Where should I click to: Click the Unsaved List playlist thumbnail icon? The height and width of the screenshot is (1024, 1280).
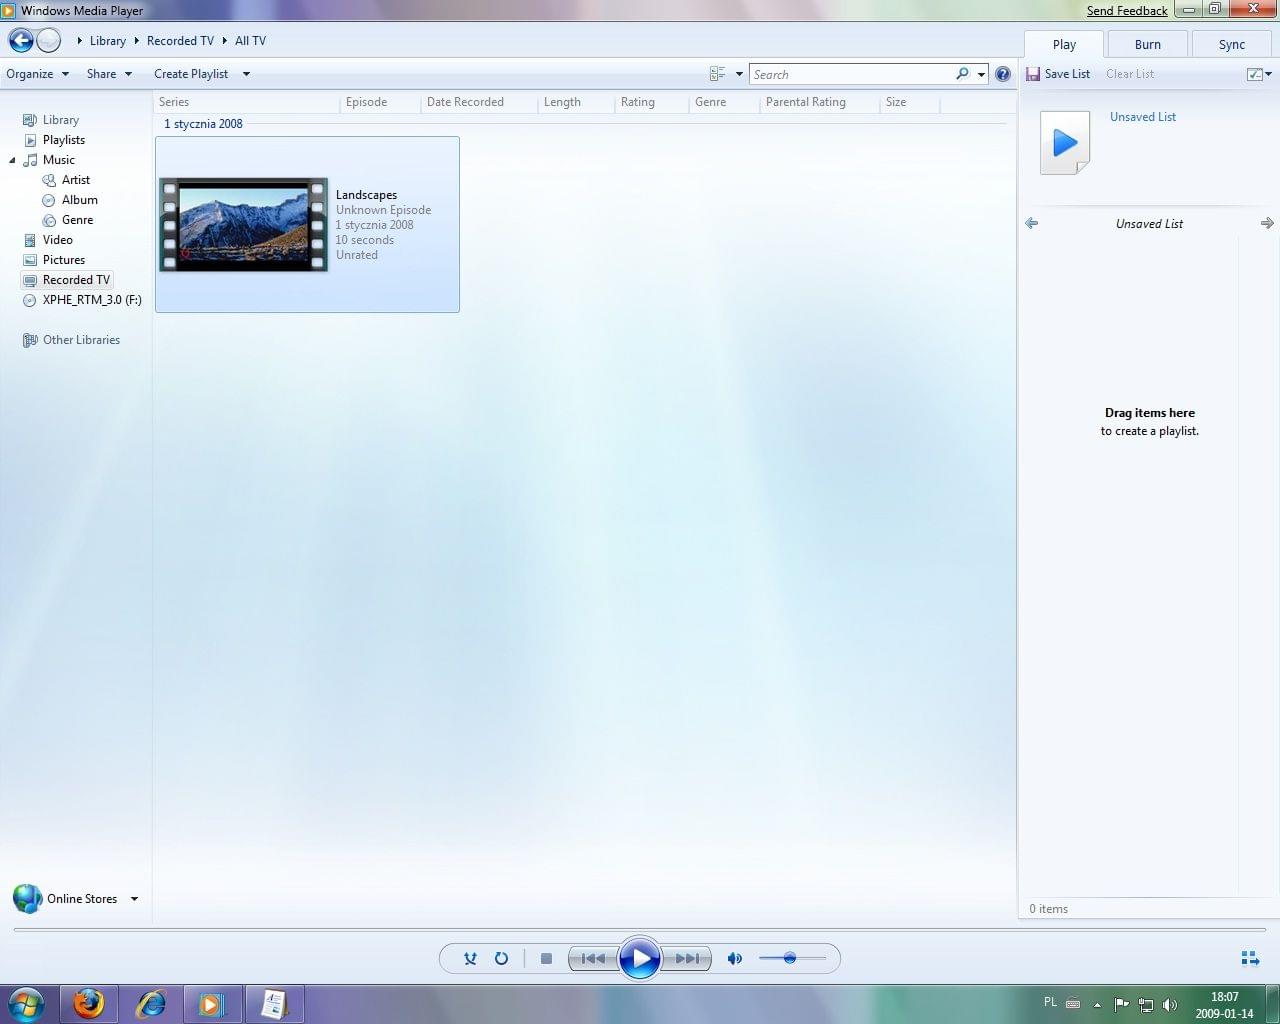coord(1065,143)
